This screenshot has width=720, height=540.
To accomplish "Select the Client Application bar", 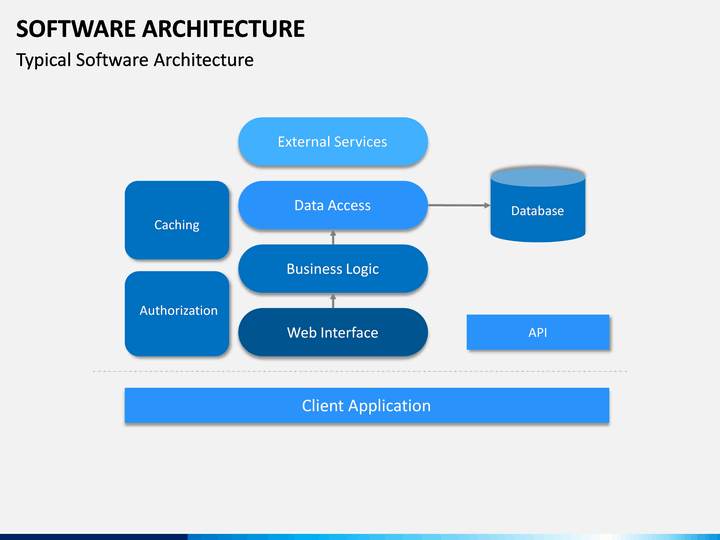I will pyautogui.click(x=367, y=405).
